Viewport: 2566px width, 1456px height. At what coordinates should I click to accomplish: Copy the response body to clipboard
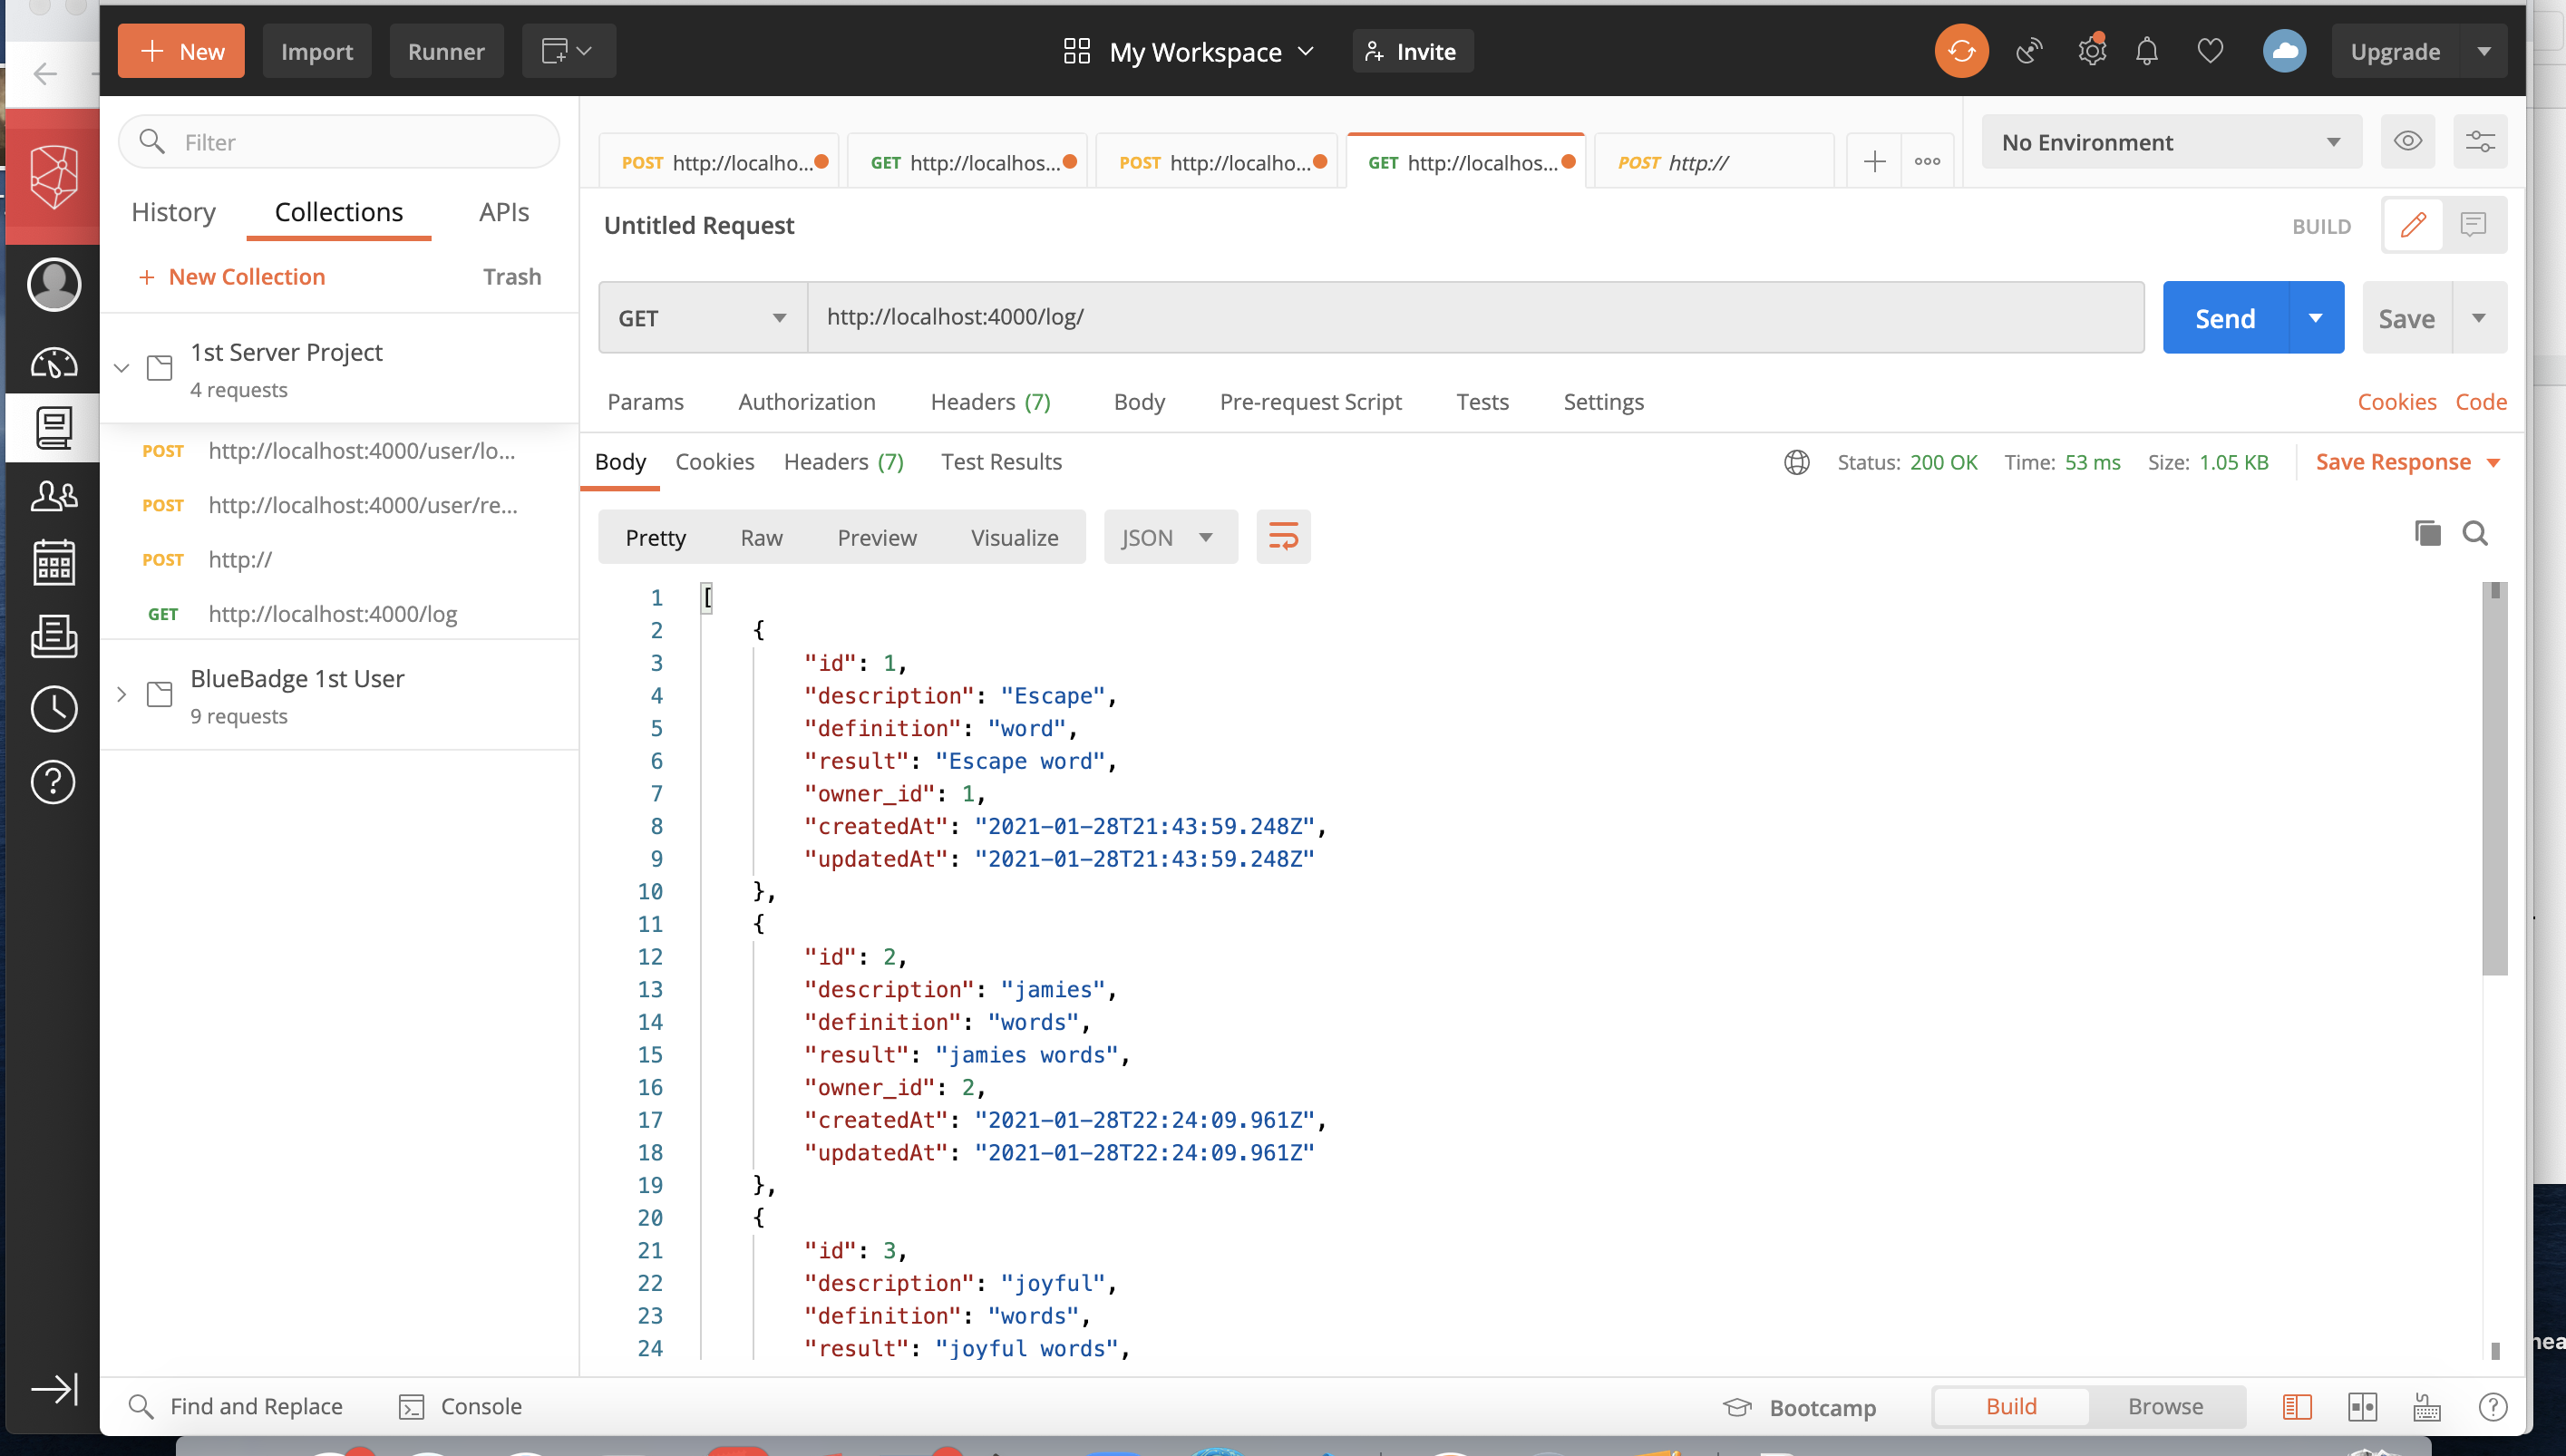[x=2426, y=533]
